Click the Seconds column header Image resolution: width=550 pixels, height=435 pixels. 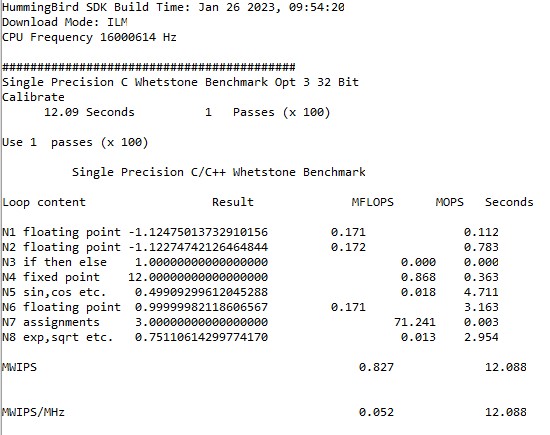pyautogui.click(x=509, y=202)
